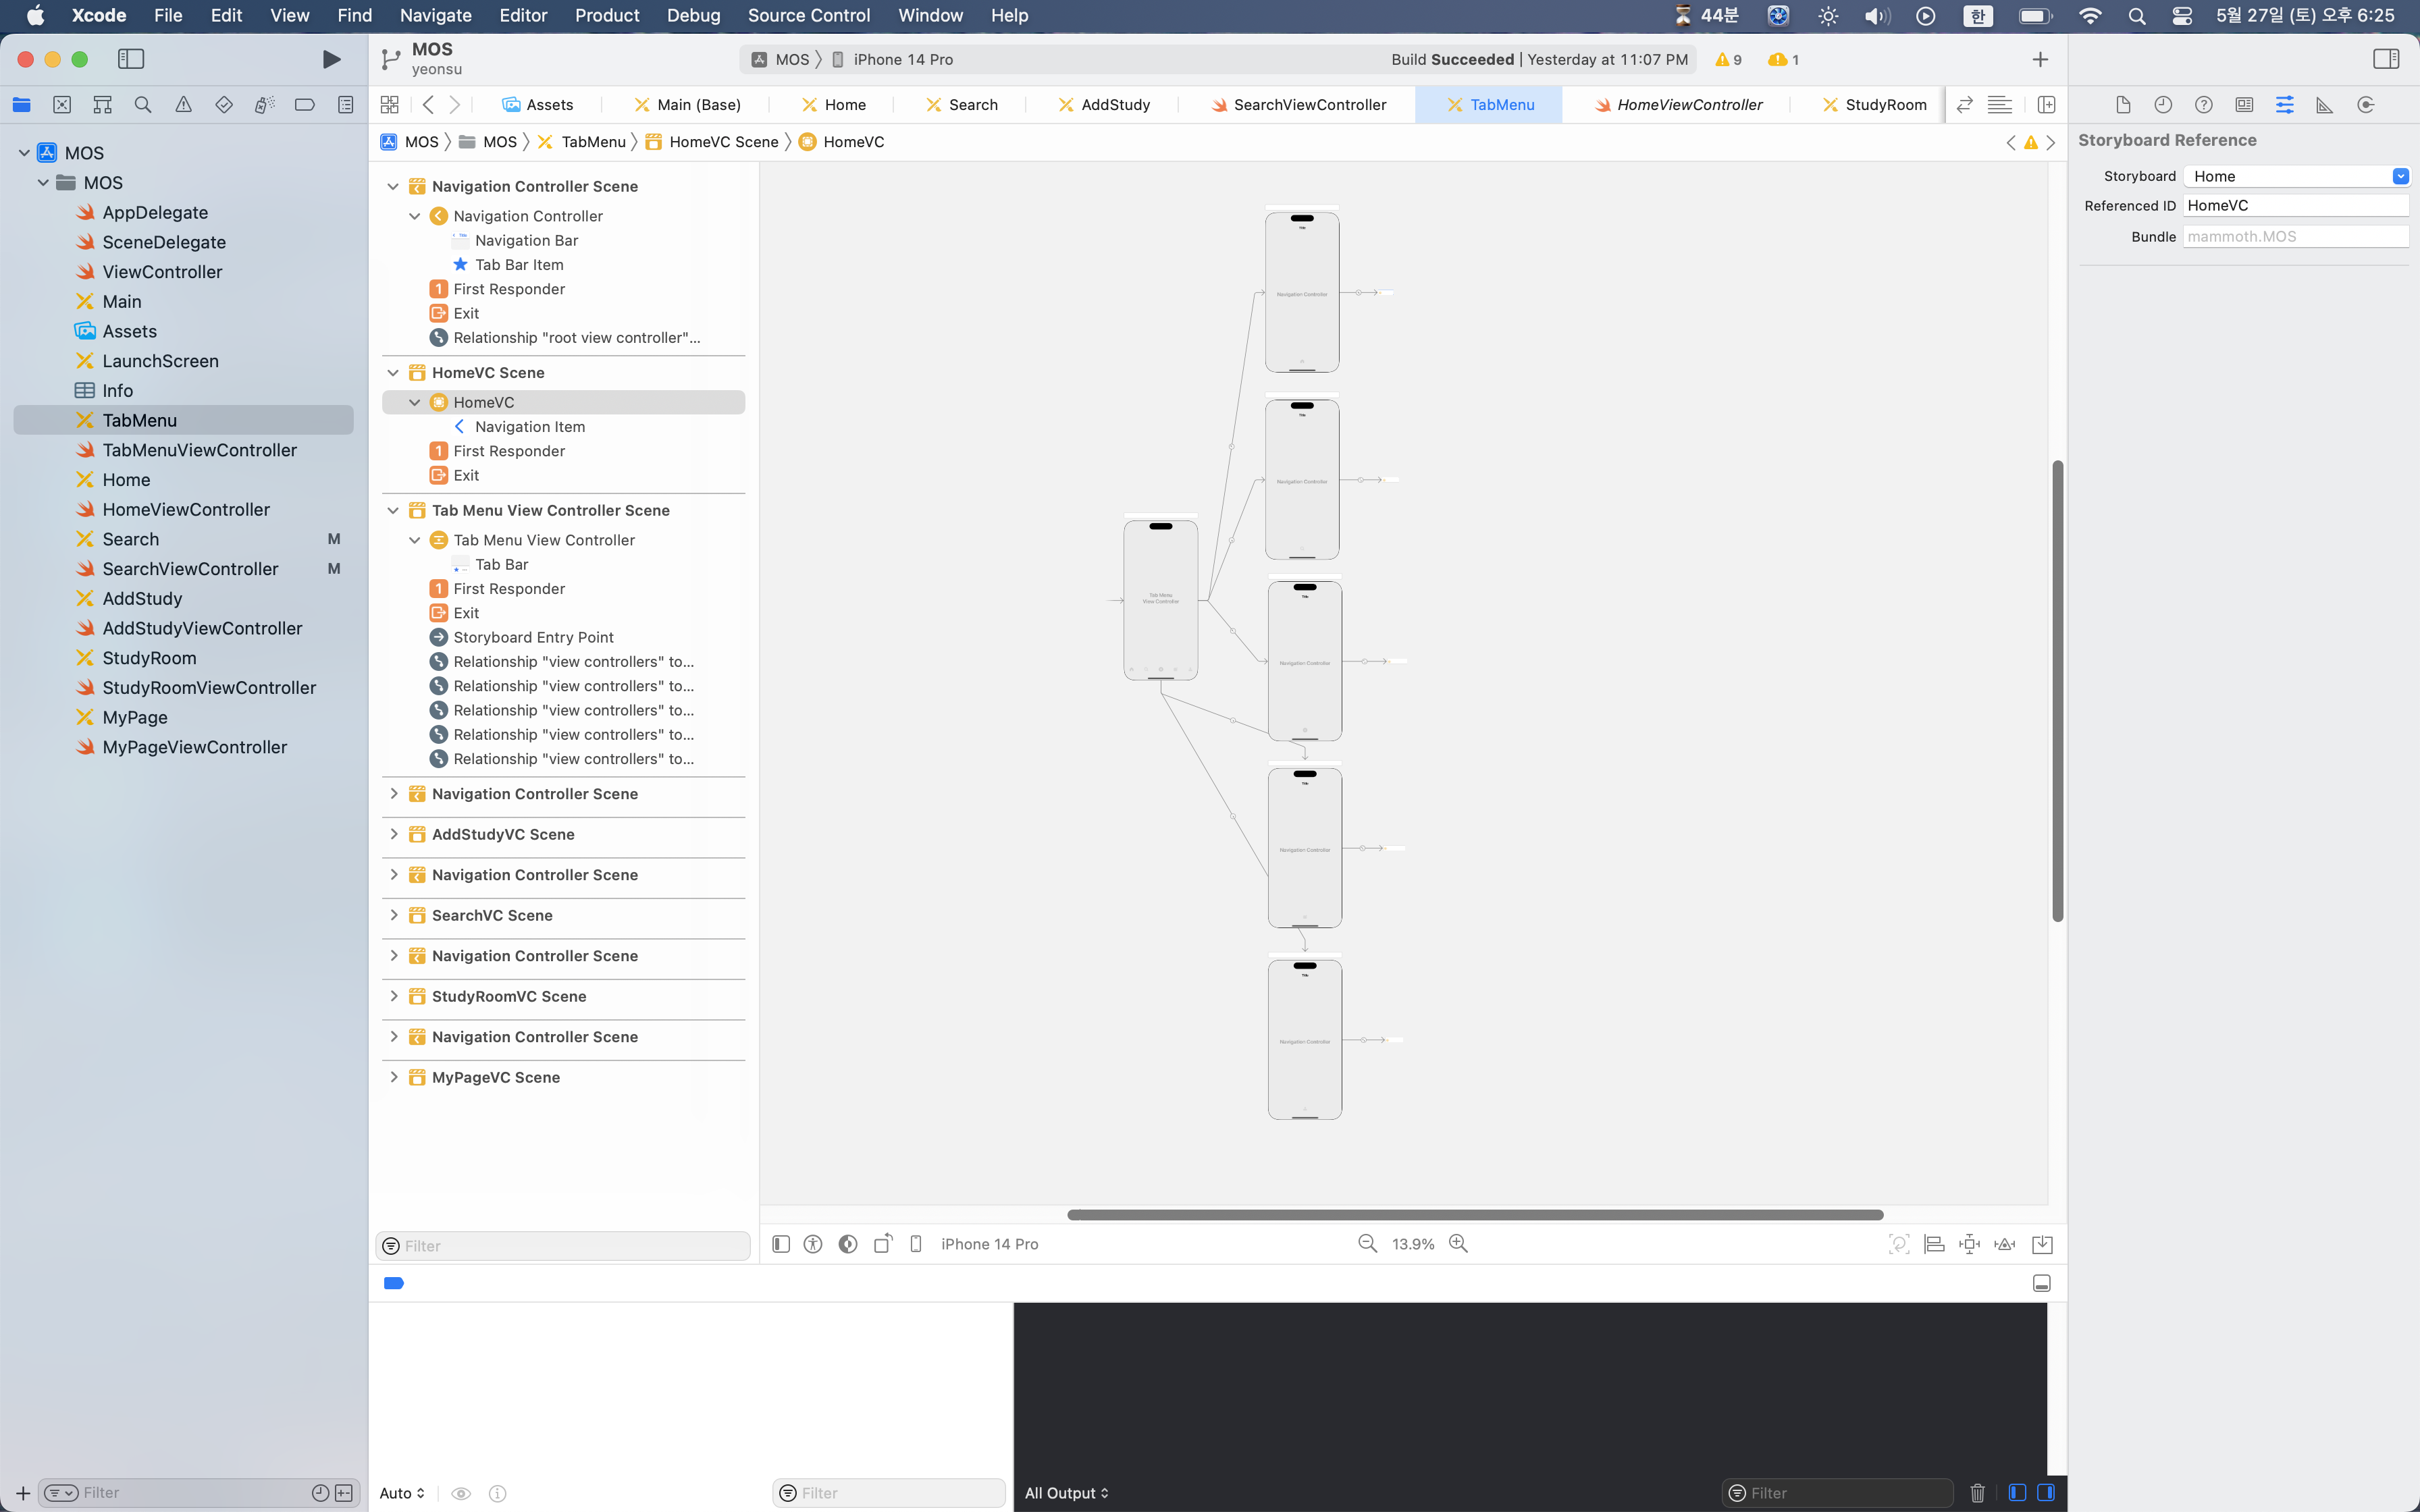This screenshot has height=1512, width=2420.
Task: Click the document outline Filter field
Action: (x=563, y=1246)
